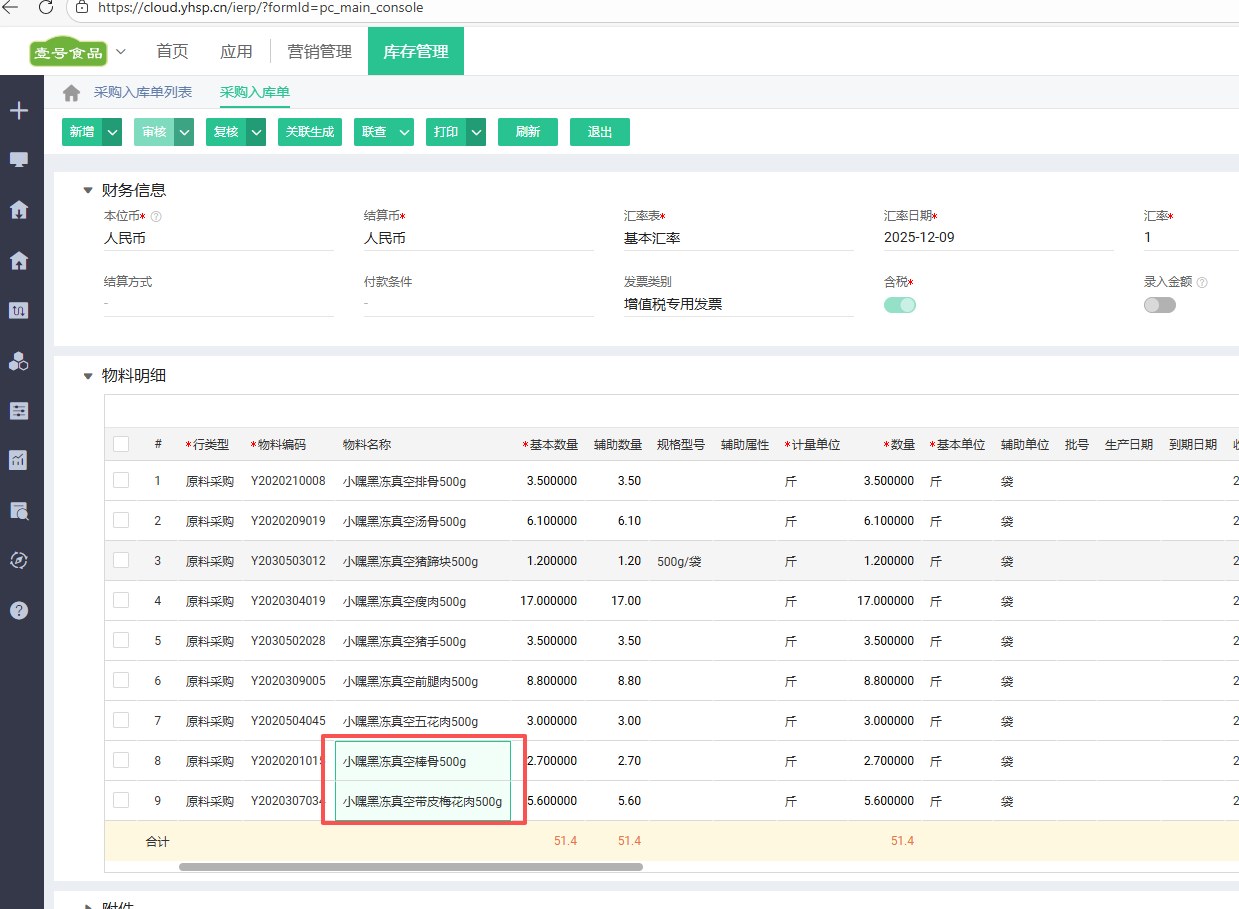Screen dimensions: 1239x909
Task: Open the monitor screen icon in sidebar
Action: tap(18, 160)
